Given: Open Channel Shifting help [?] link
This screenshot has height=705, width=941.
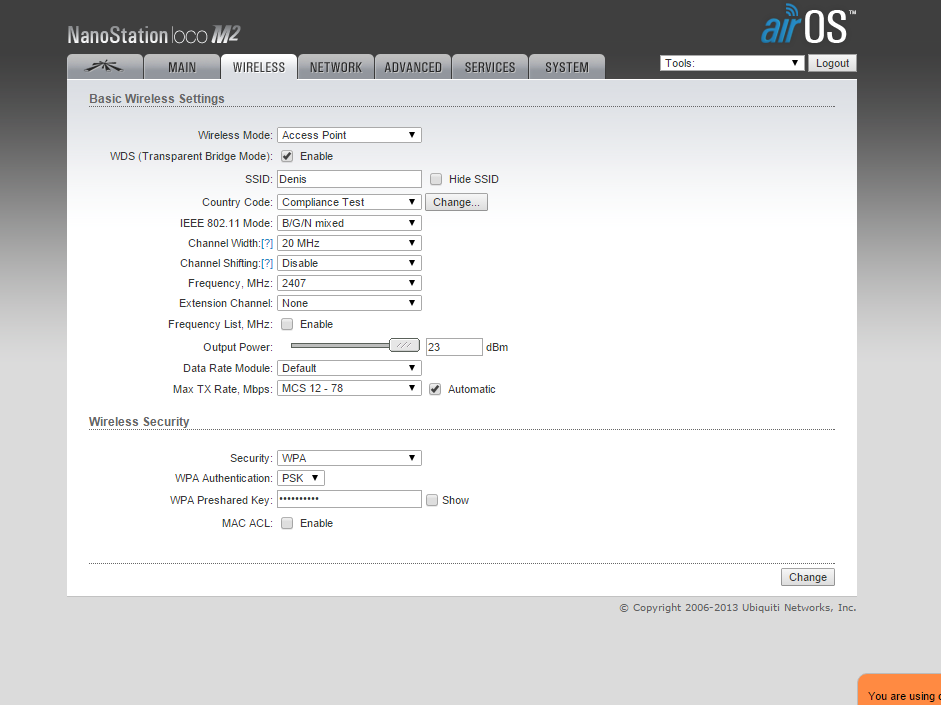Looking at the screenshot, I should coord(267,263).
